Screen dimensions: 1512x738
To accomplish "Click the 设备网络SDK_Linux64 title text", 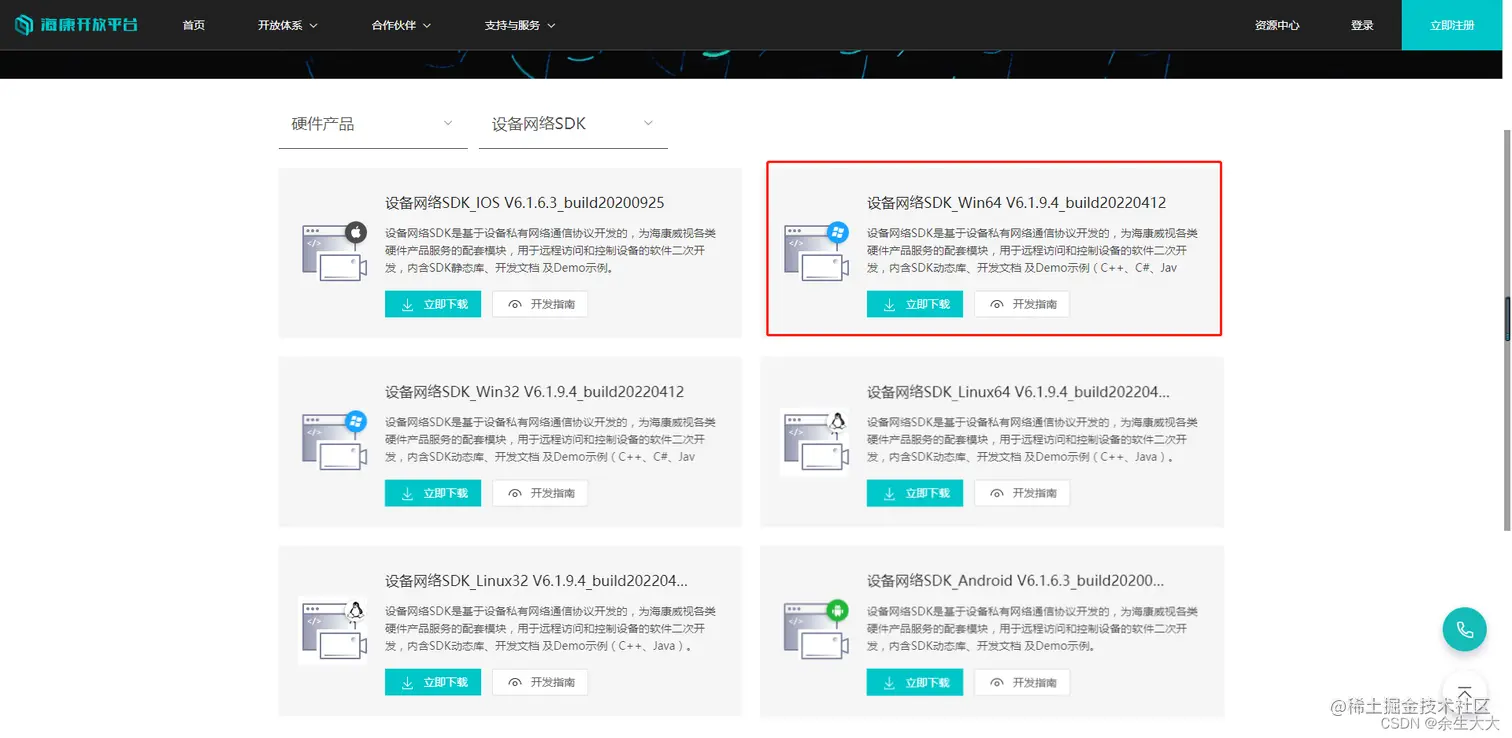I will pos(1018,392).
